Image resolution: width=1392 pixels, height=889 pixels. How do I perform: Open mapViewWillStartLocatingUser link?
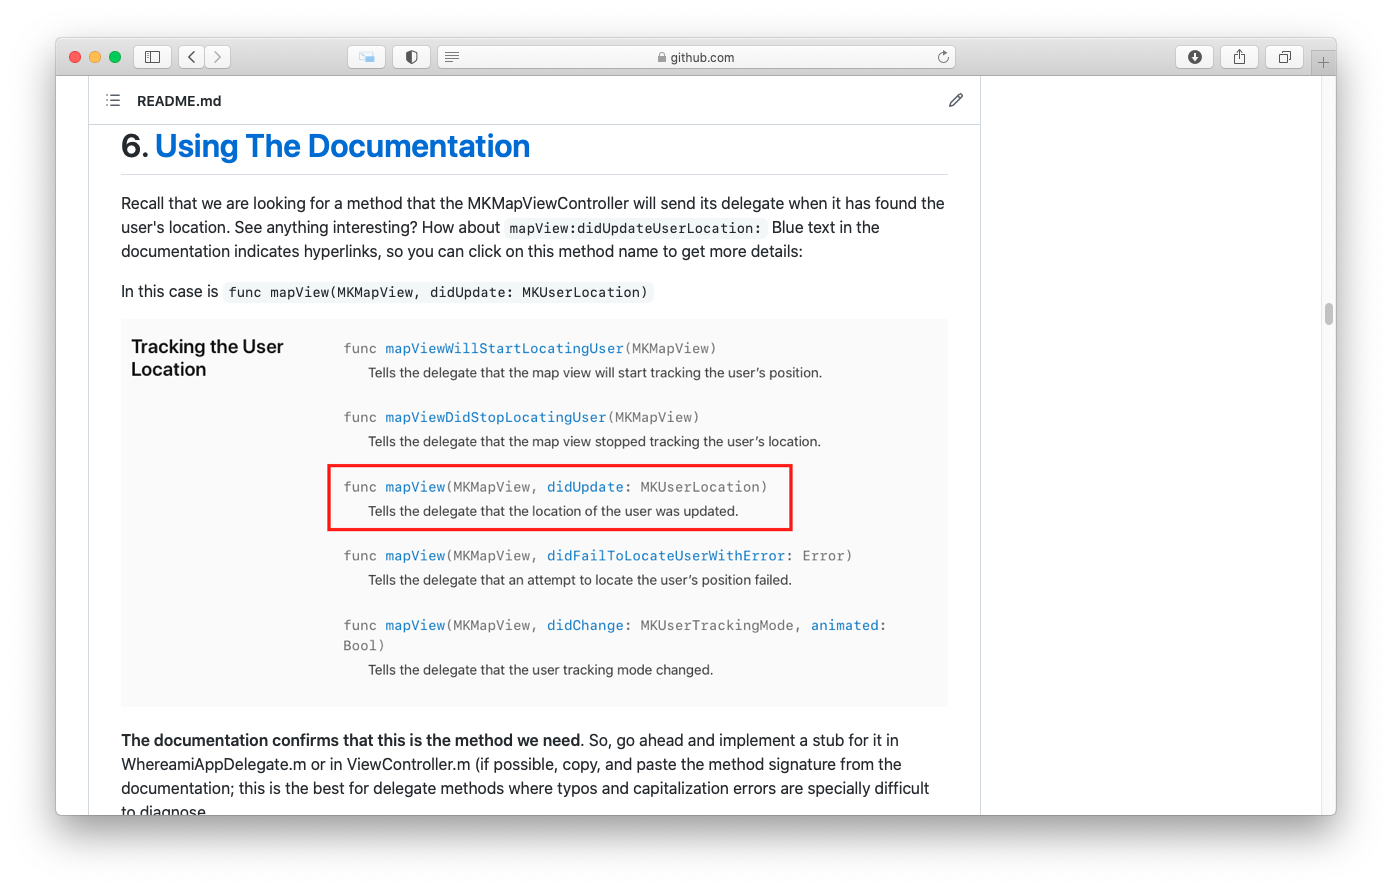pos(504,348)
